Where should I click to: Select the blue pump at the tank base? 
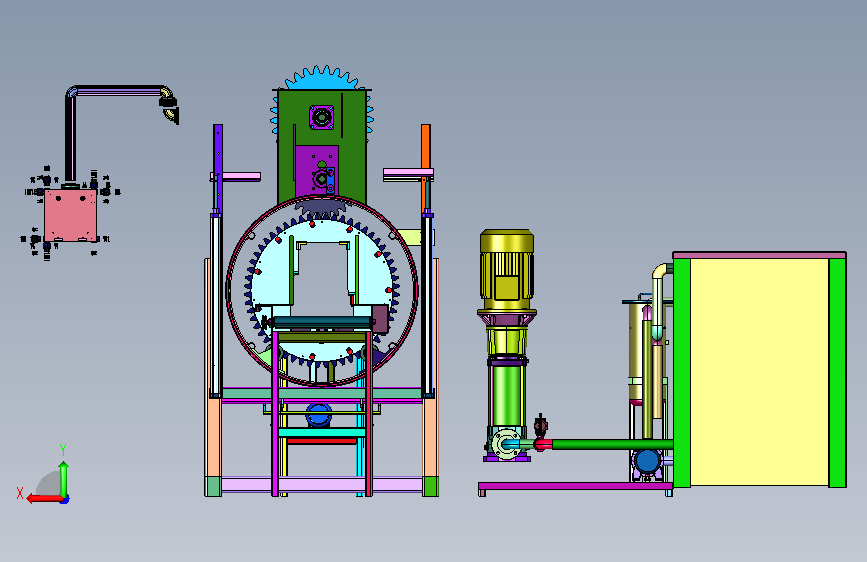point(647,461)
